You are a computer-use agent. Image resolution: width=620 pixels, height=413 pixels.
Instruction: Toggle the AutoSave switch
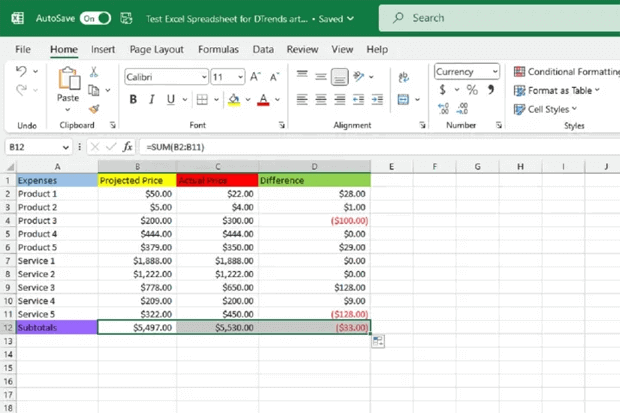(x=95, y=18)
